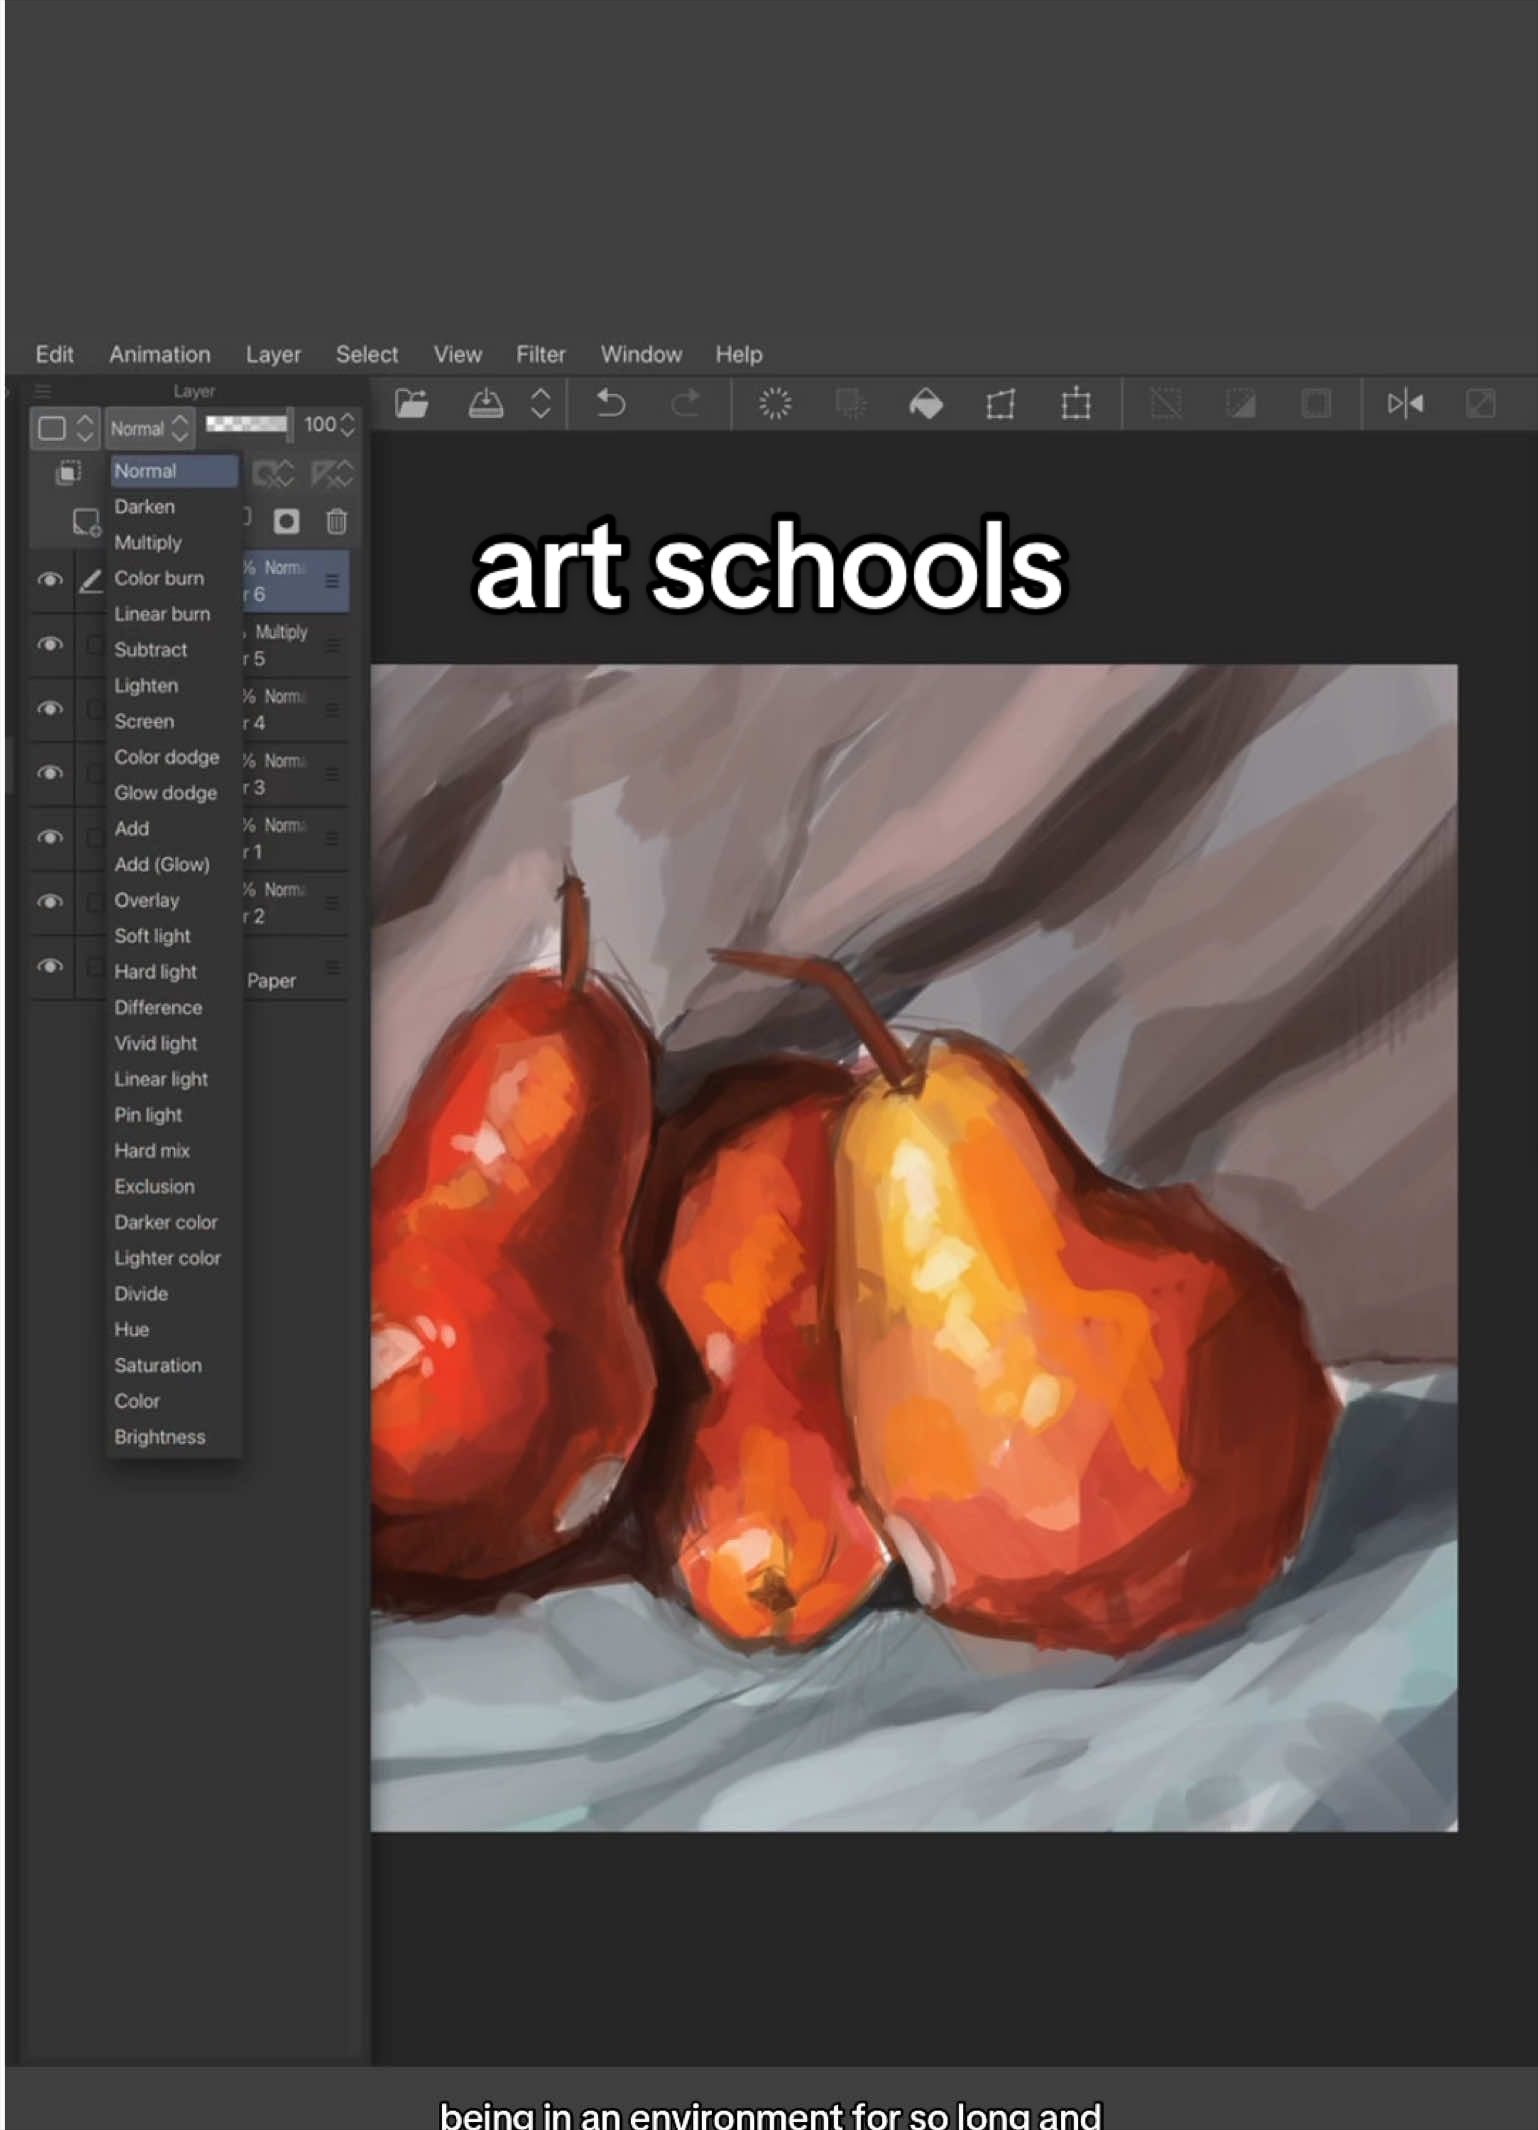Open the Filter menu
The image size is (1538, 2130).
(x=541, y=354)
